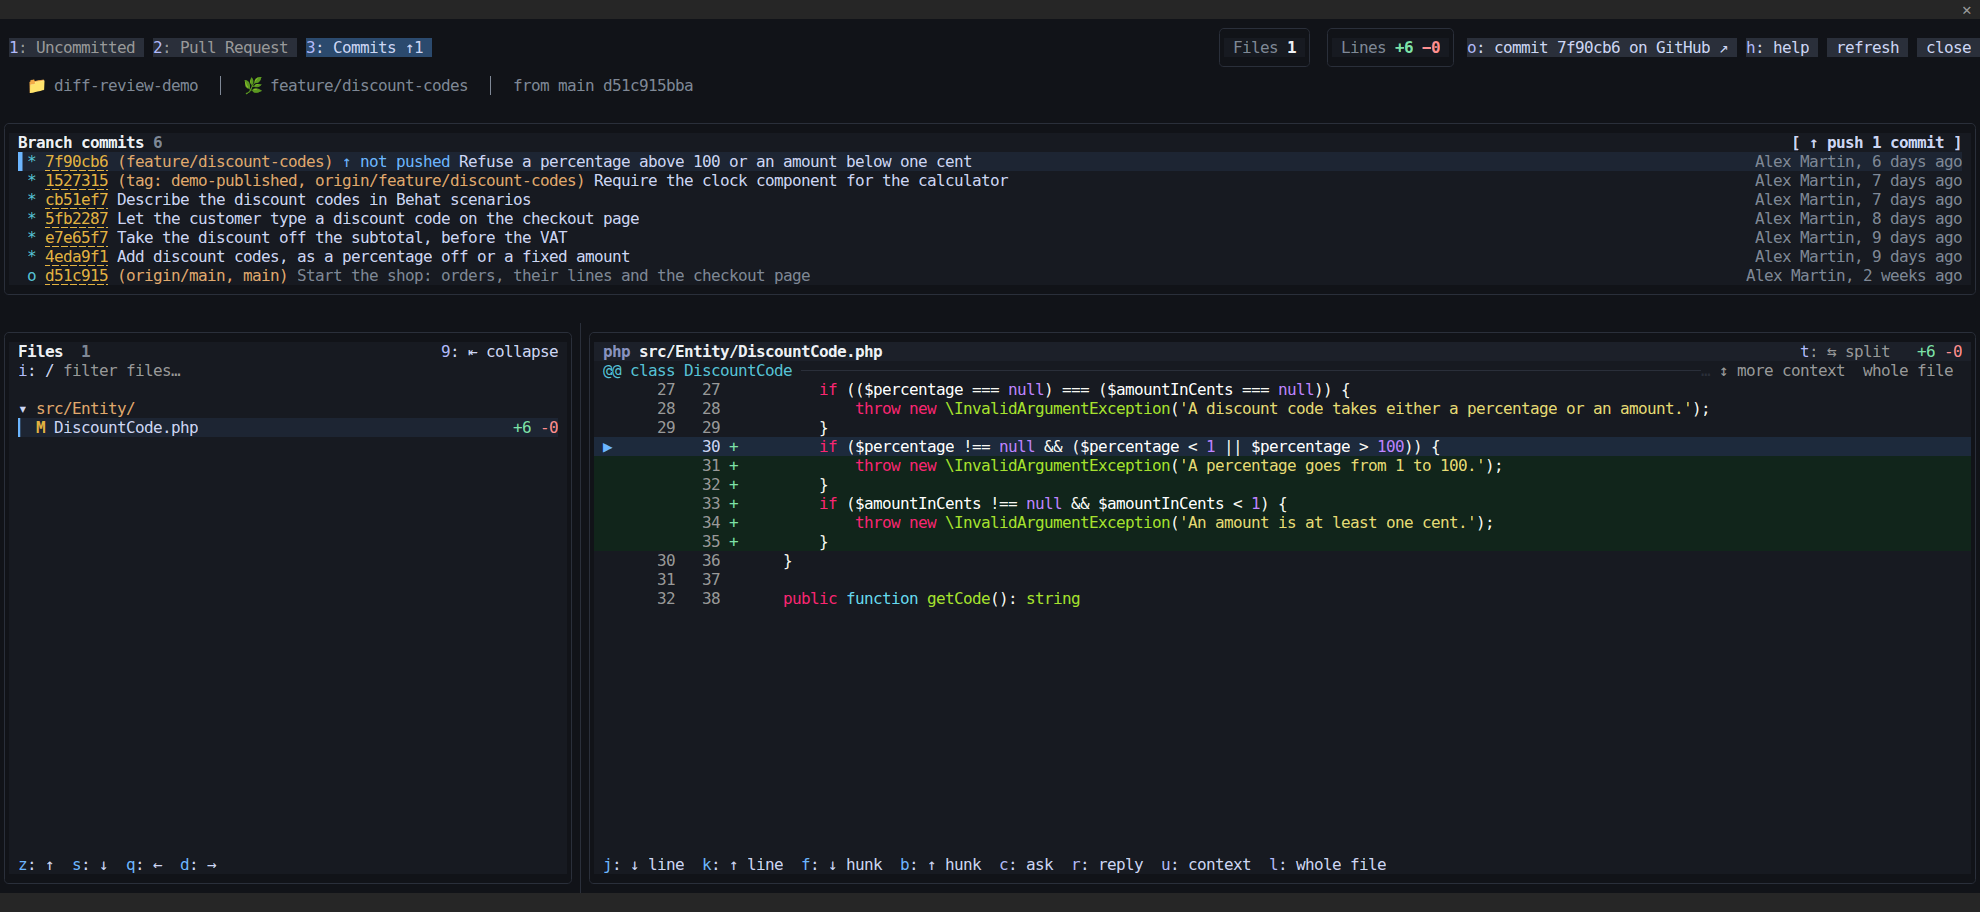Screen dimensions: 1980x912
Task: Show more context in diff
Action: [1782, 371]
